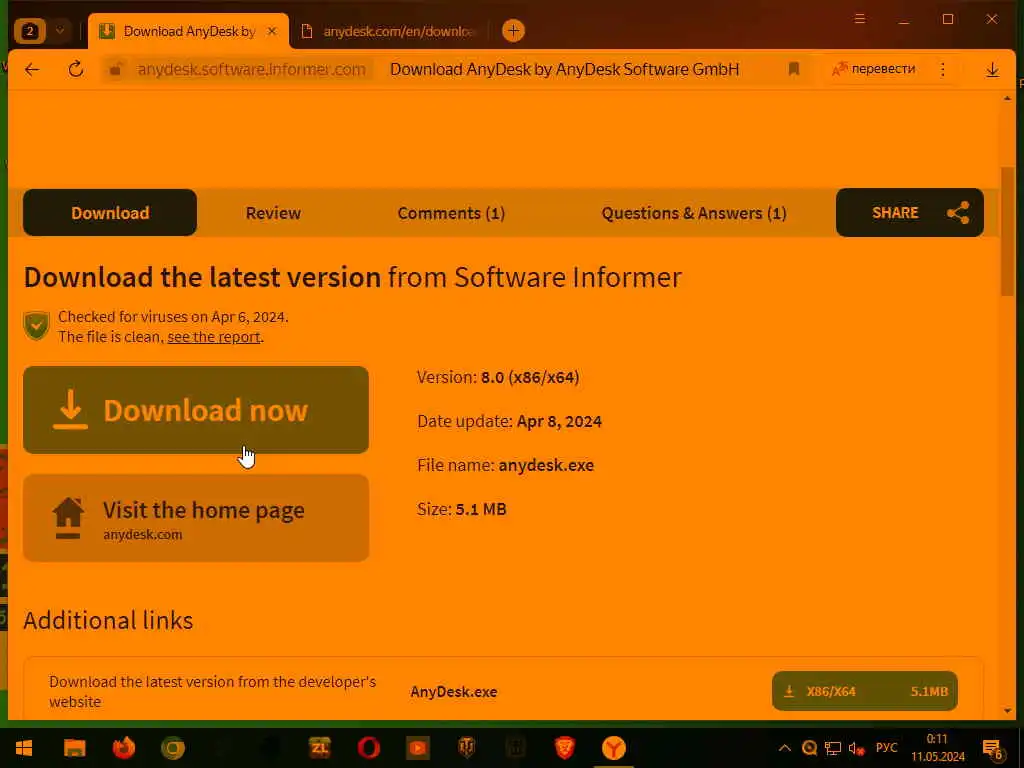Click the 'File name: anydesk.exe' text

(x=505, y=465)
